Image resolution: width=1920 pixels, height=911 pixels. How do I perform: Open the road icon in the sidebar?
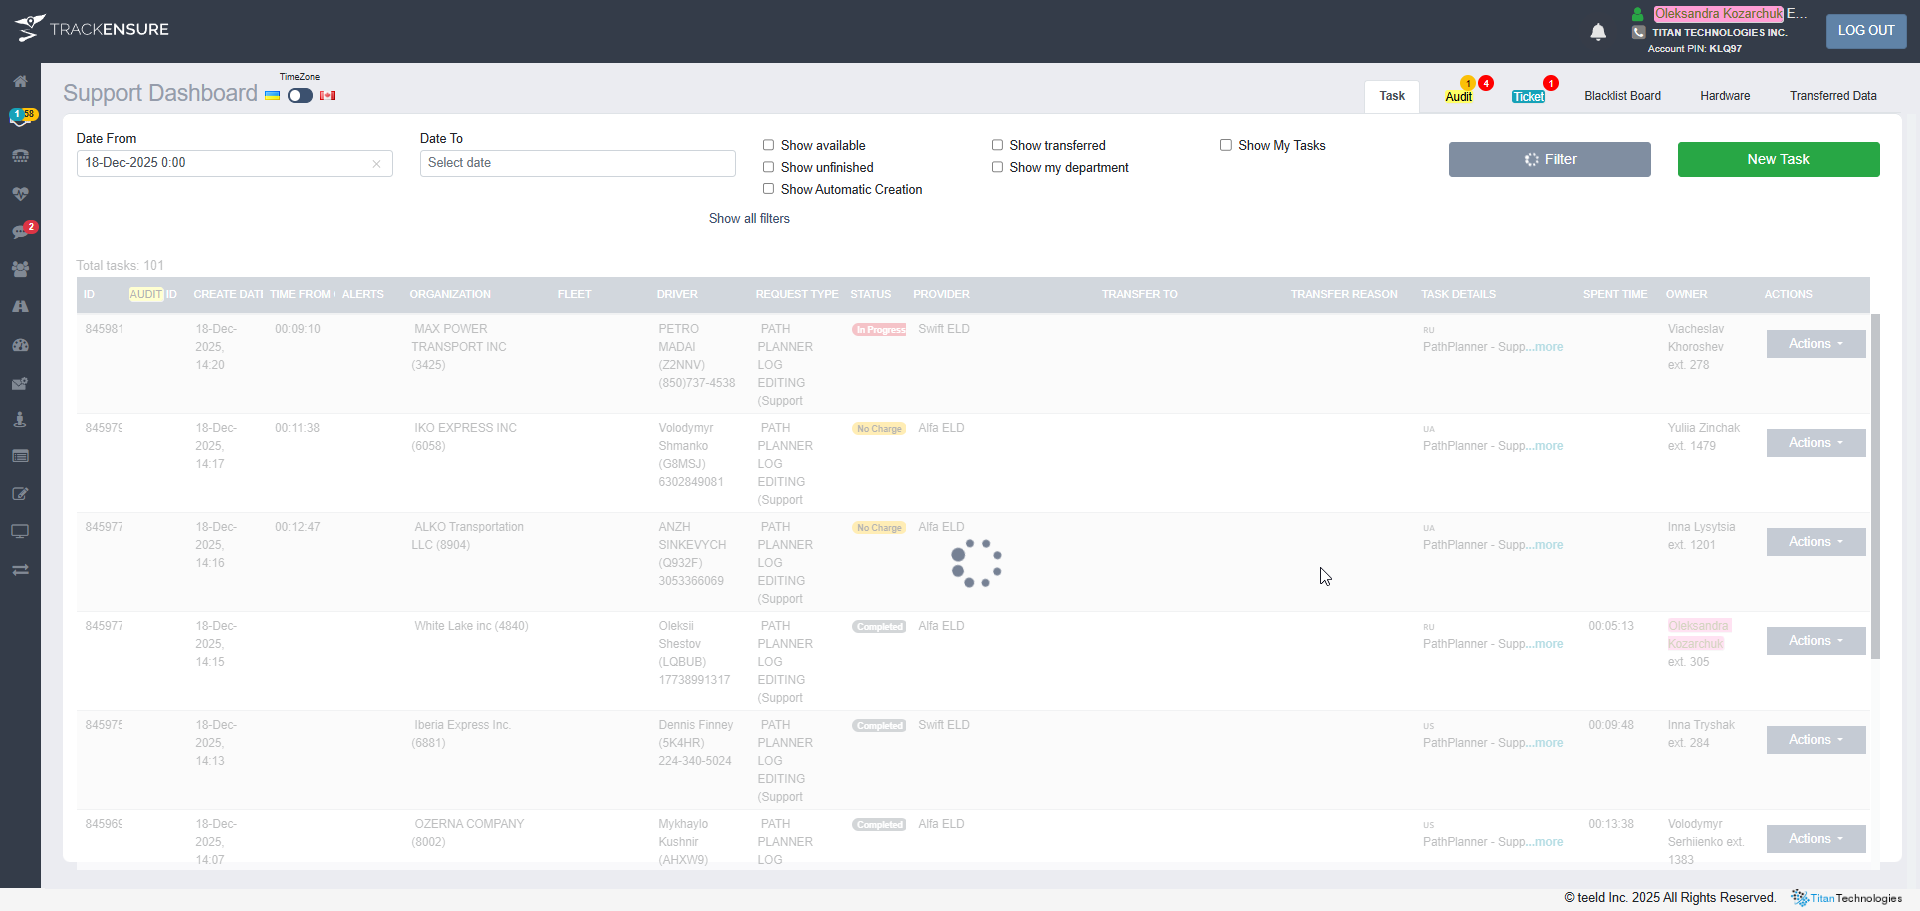[x=20, y=307]
